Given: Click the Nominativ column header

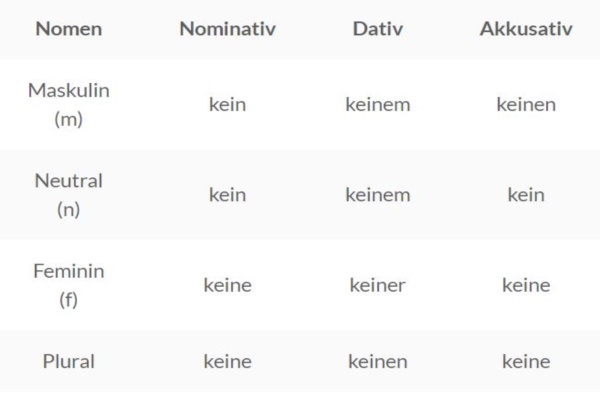Looking at the screenshot, I should [x=227, y=29].
